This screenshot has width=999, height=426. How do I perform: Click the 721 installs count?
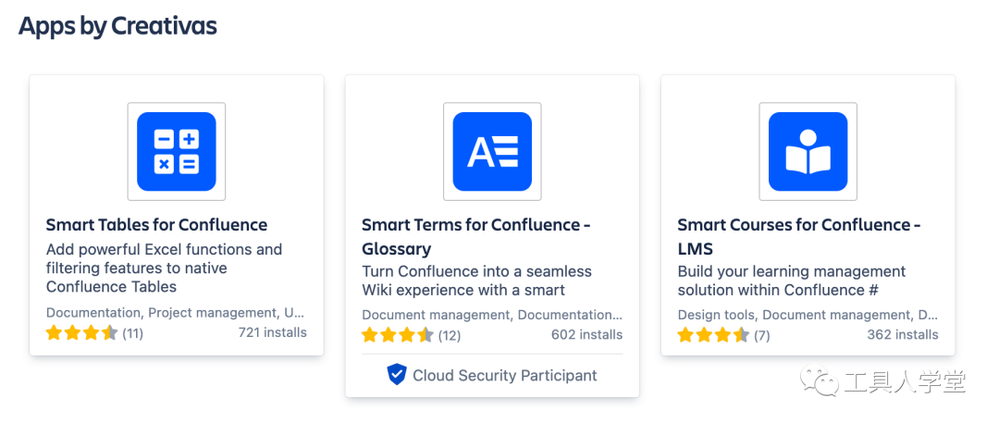pos(273,332)
